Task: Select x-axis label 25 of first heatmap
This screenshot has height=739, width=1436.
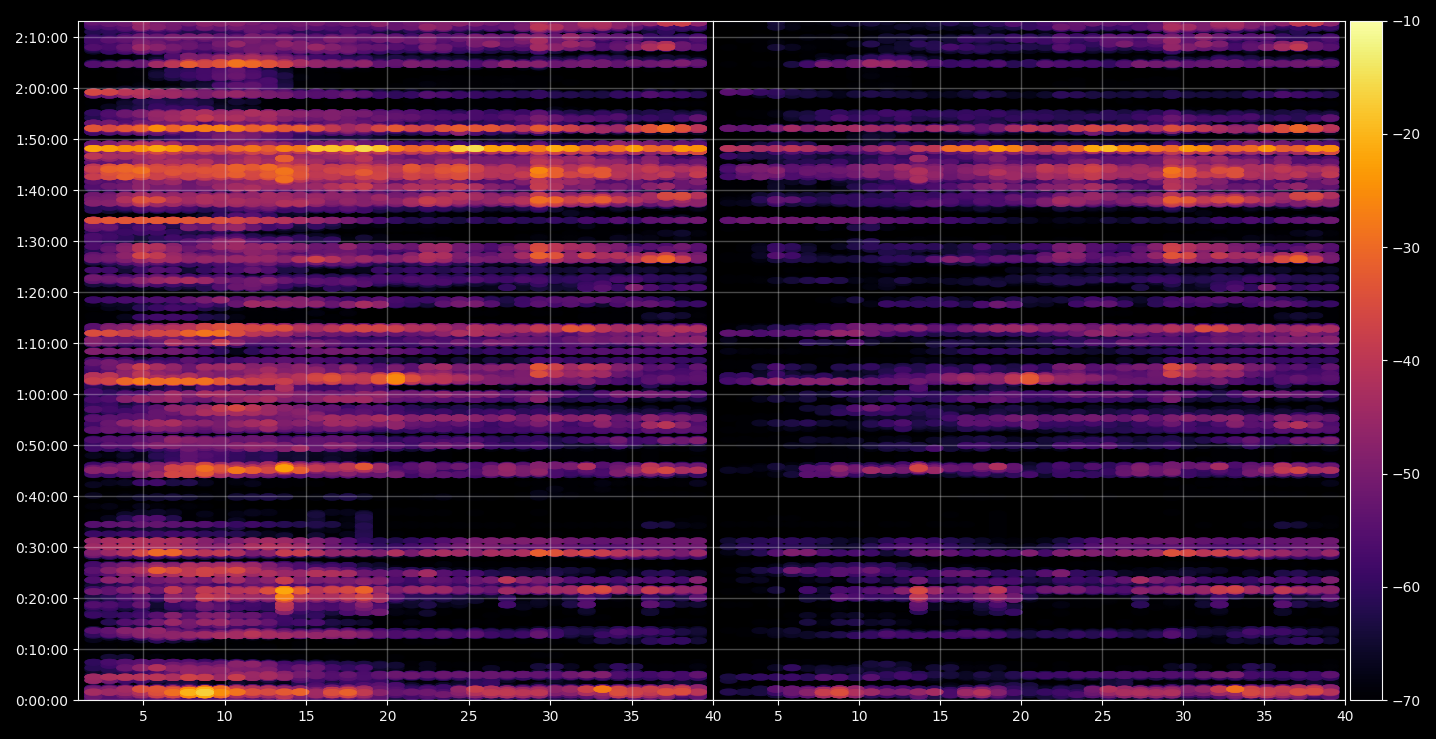Action: [469, 716]
